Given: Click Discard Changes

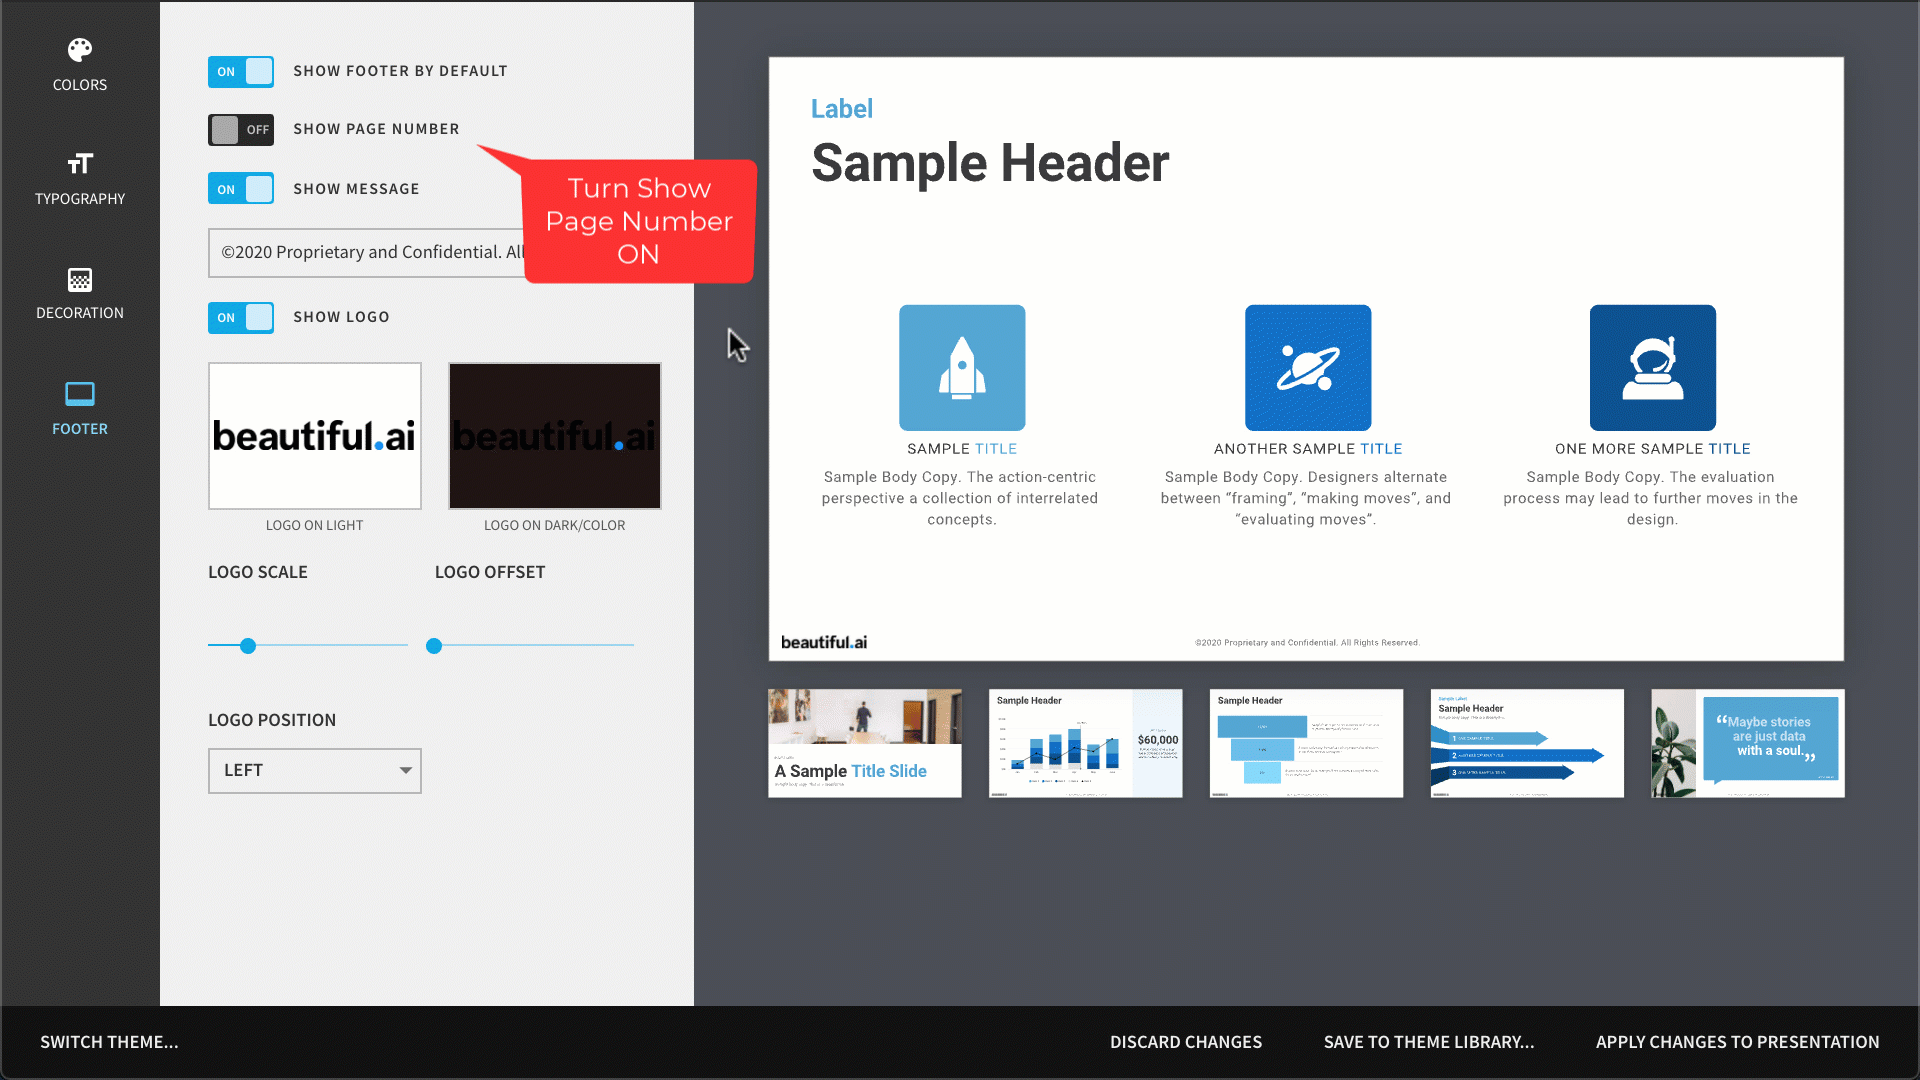Looking at the screenshot, I should point(1185,1042).
